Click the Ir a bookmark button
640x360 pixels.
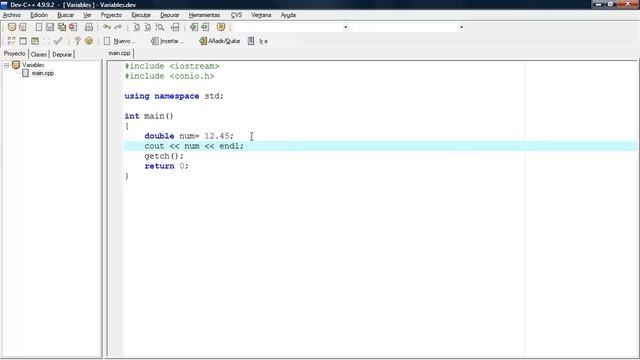click(258, 41)
